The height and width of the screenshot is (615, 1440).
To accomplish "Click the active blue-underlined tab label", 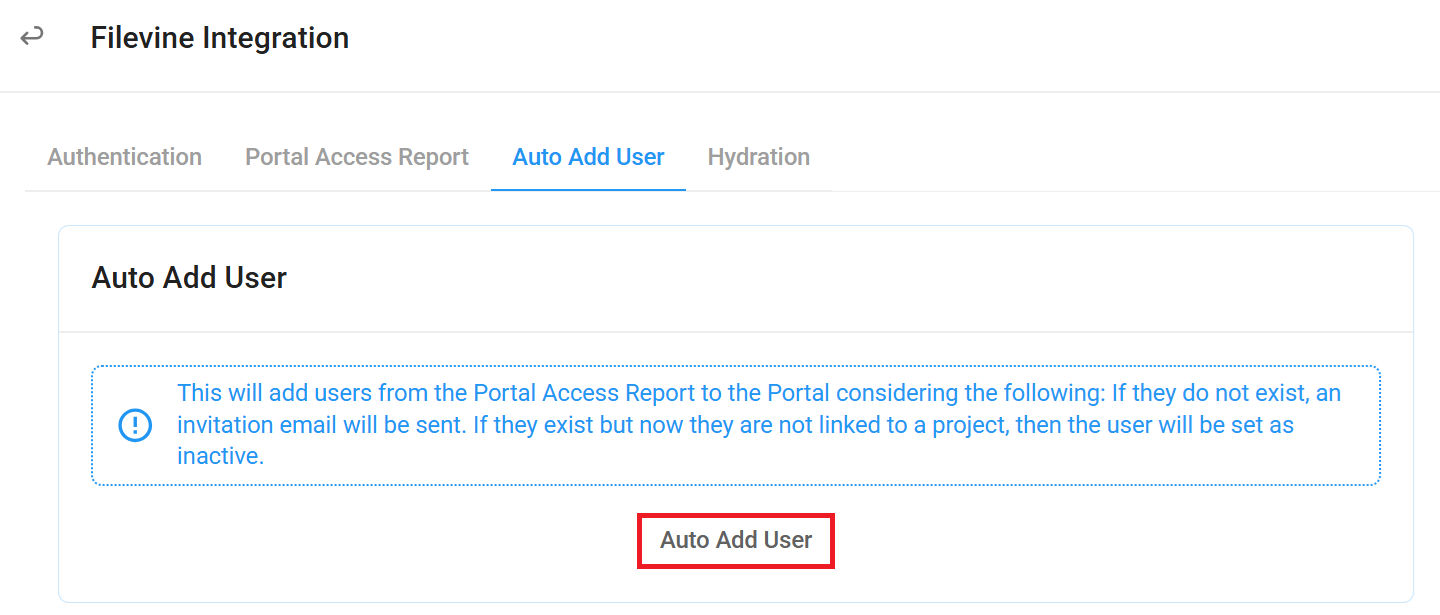I will pos(588,157).
